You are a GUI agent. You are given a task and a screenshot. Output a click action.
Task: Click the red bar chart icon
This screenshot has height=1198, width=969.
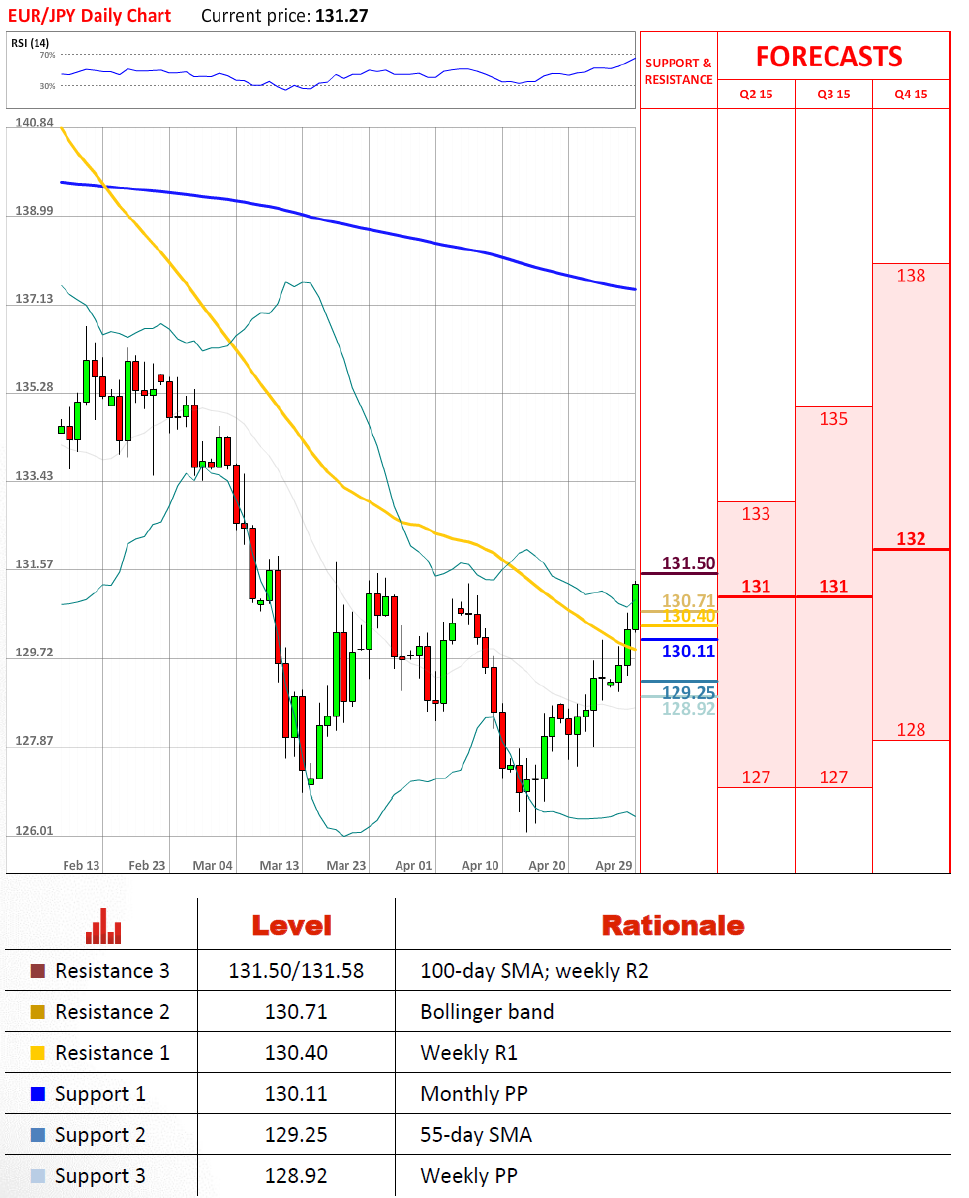tap(103, 926)
